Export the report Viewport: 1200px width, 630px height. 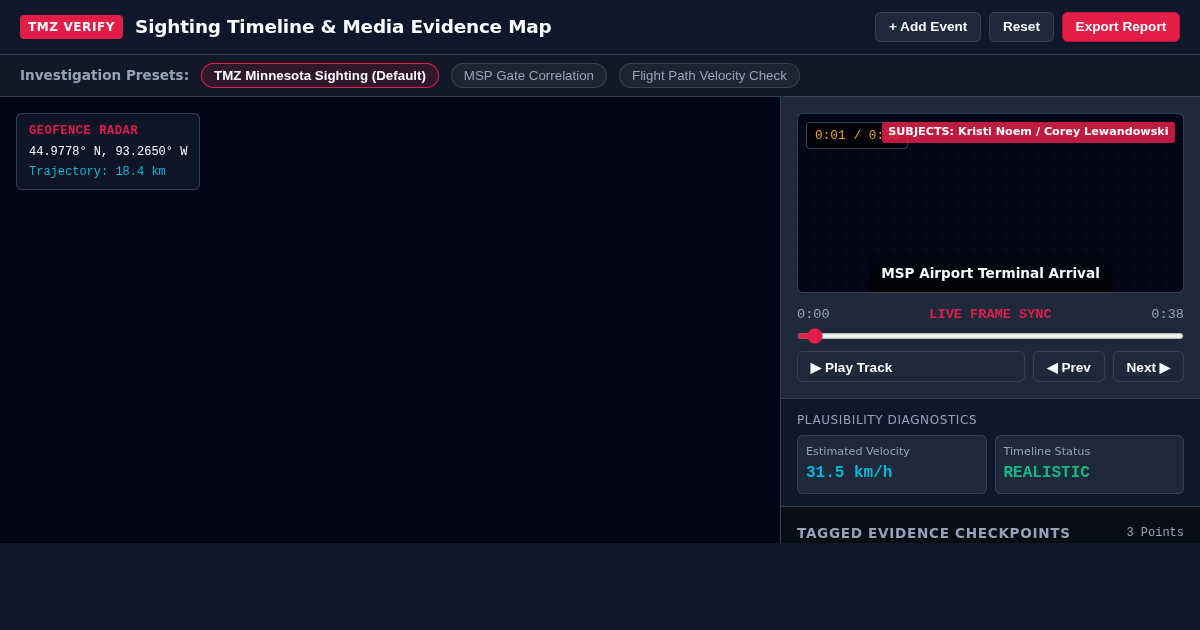pos(1121,27)
